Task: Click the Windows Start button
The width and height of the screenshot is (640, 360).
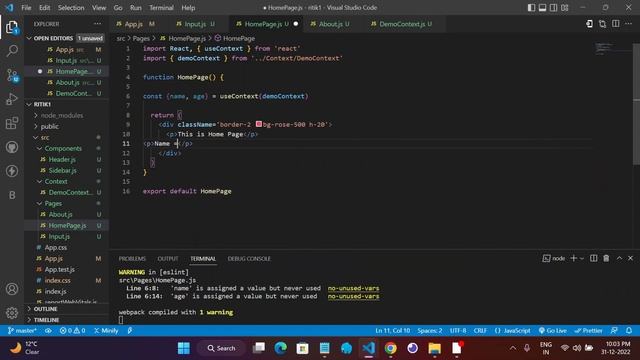Action: point(184,348)
